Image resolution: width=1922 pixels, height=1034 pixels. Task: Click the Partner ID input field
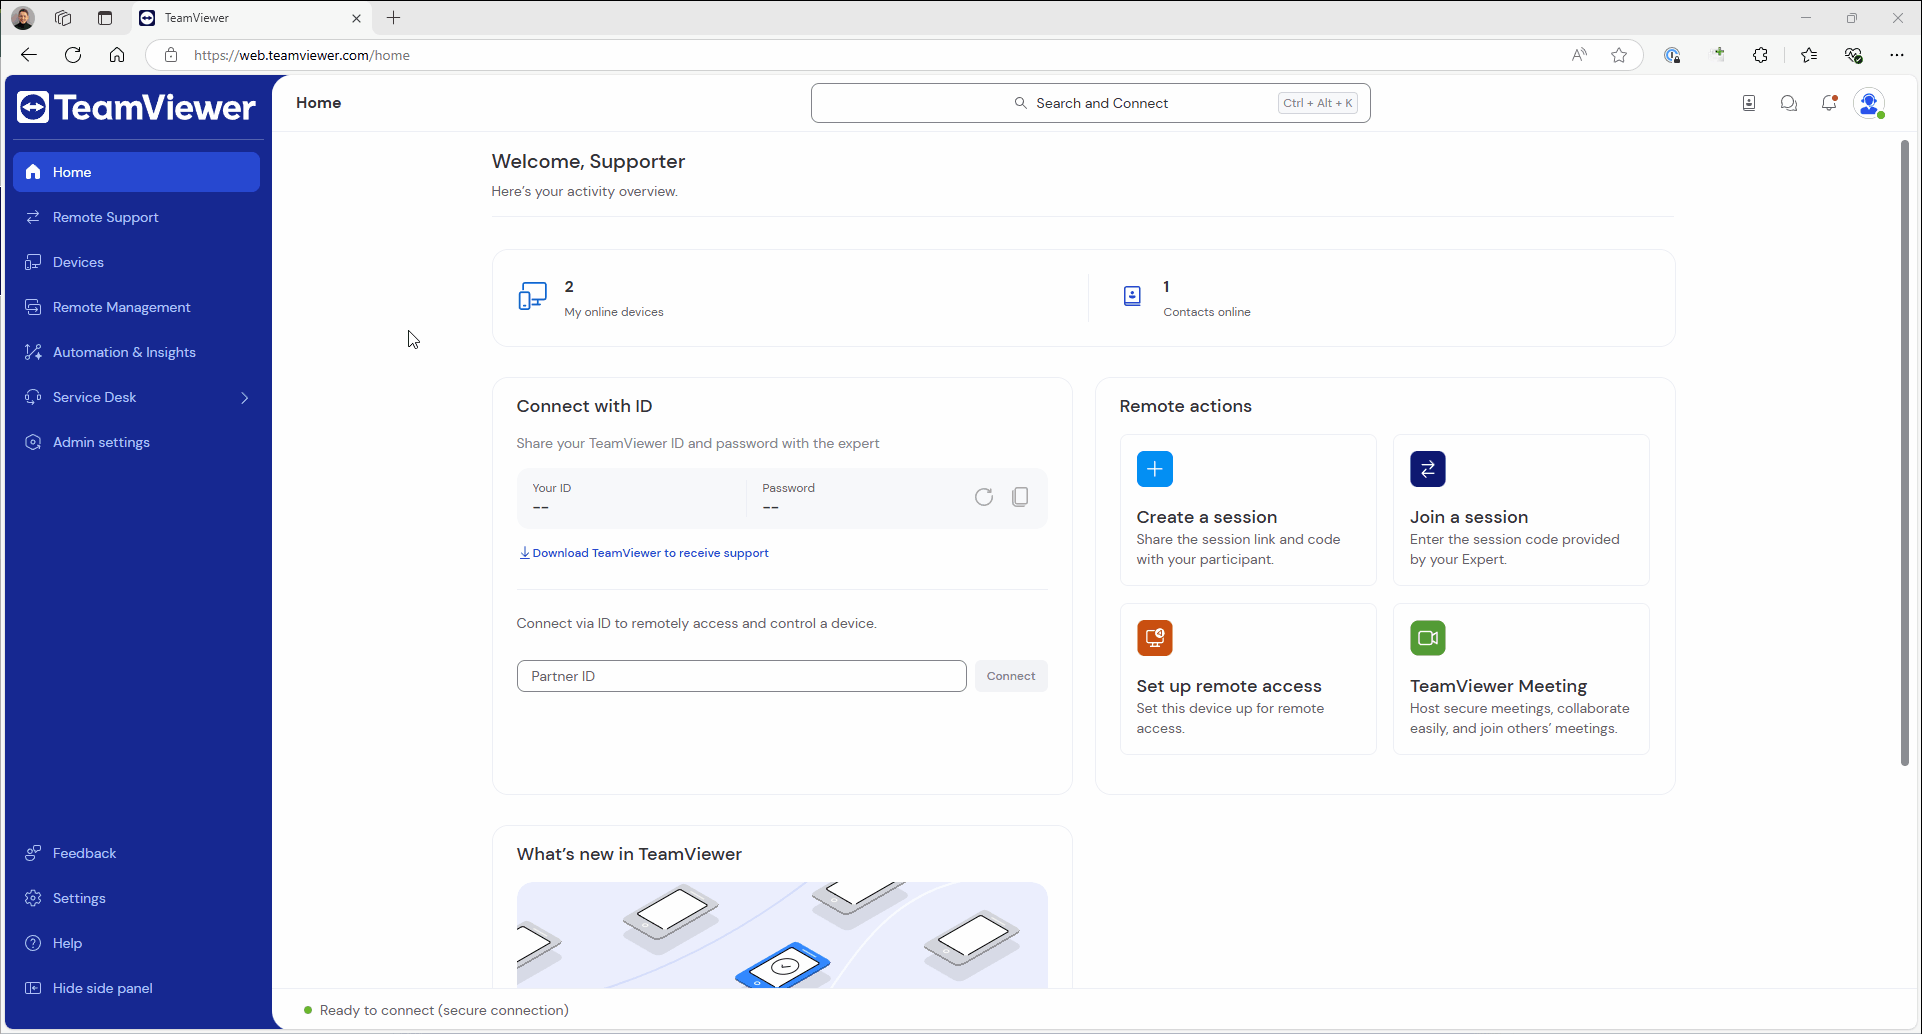tap(741, 676)
